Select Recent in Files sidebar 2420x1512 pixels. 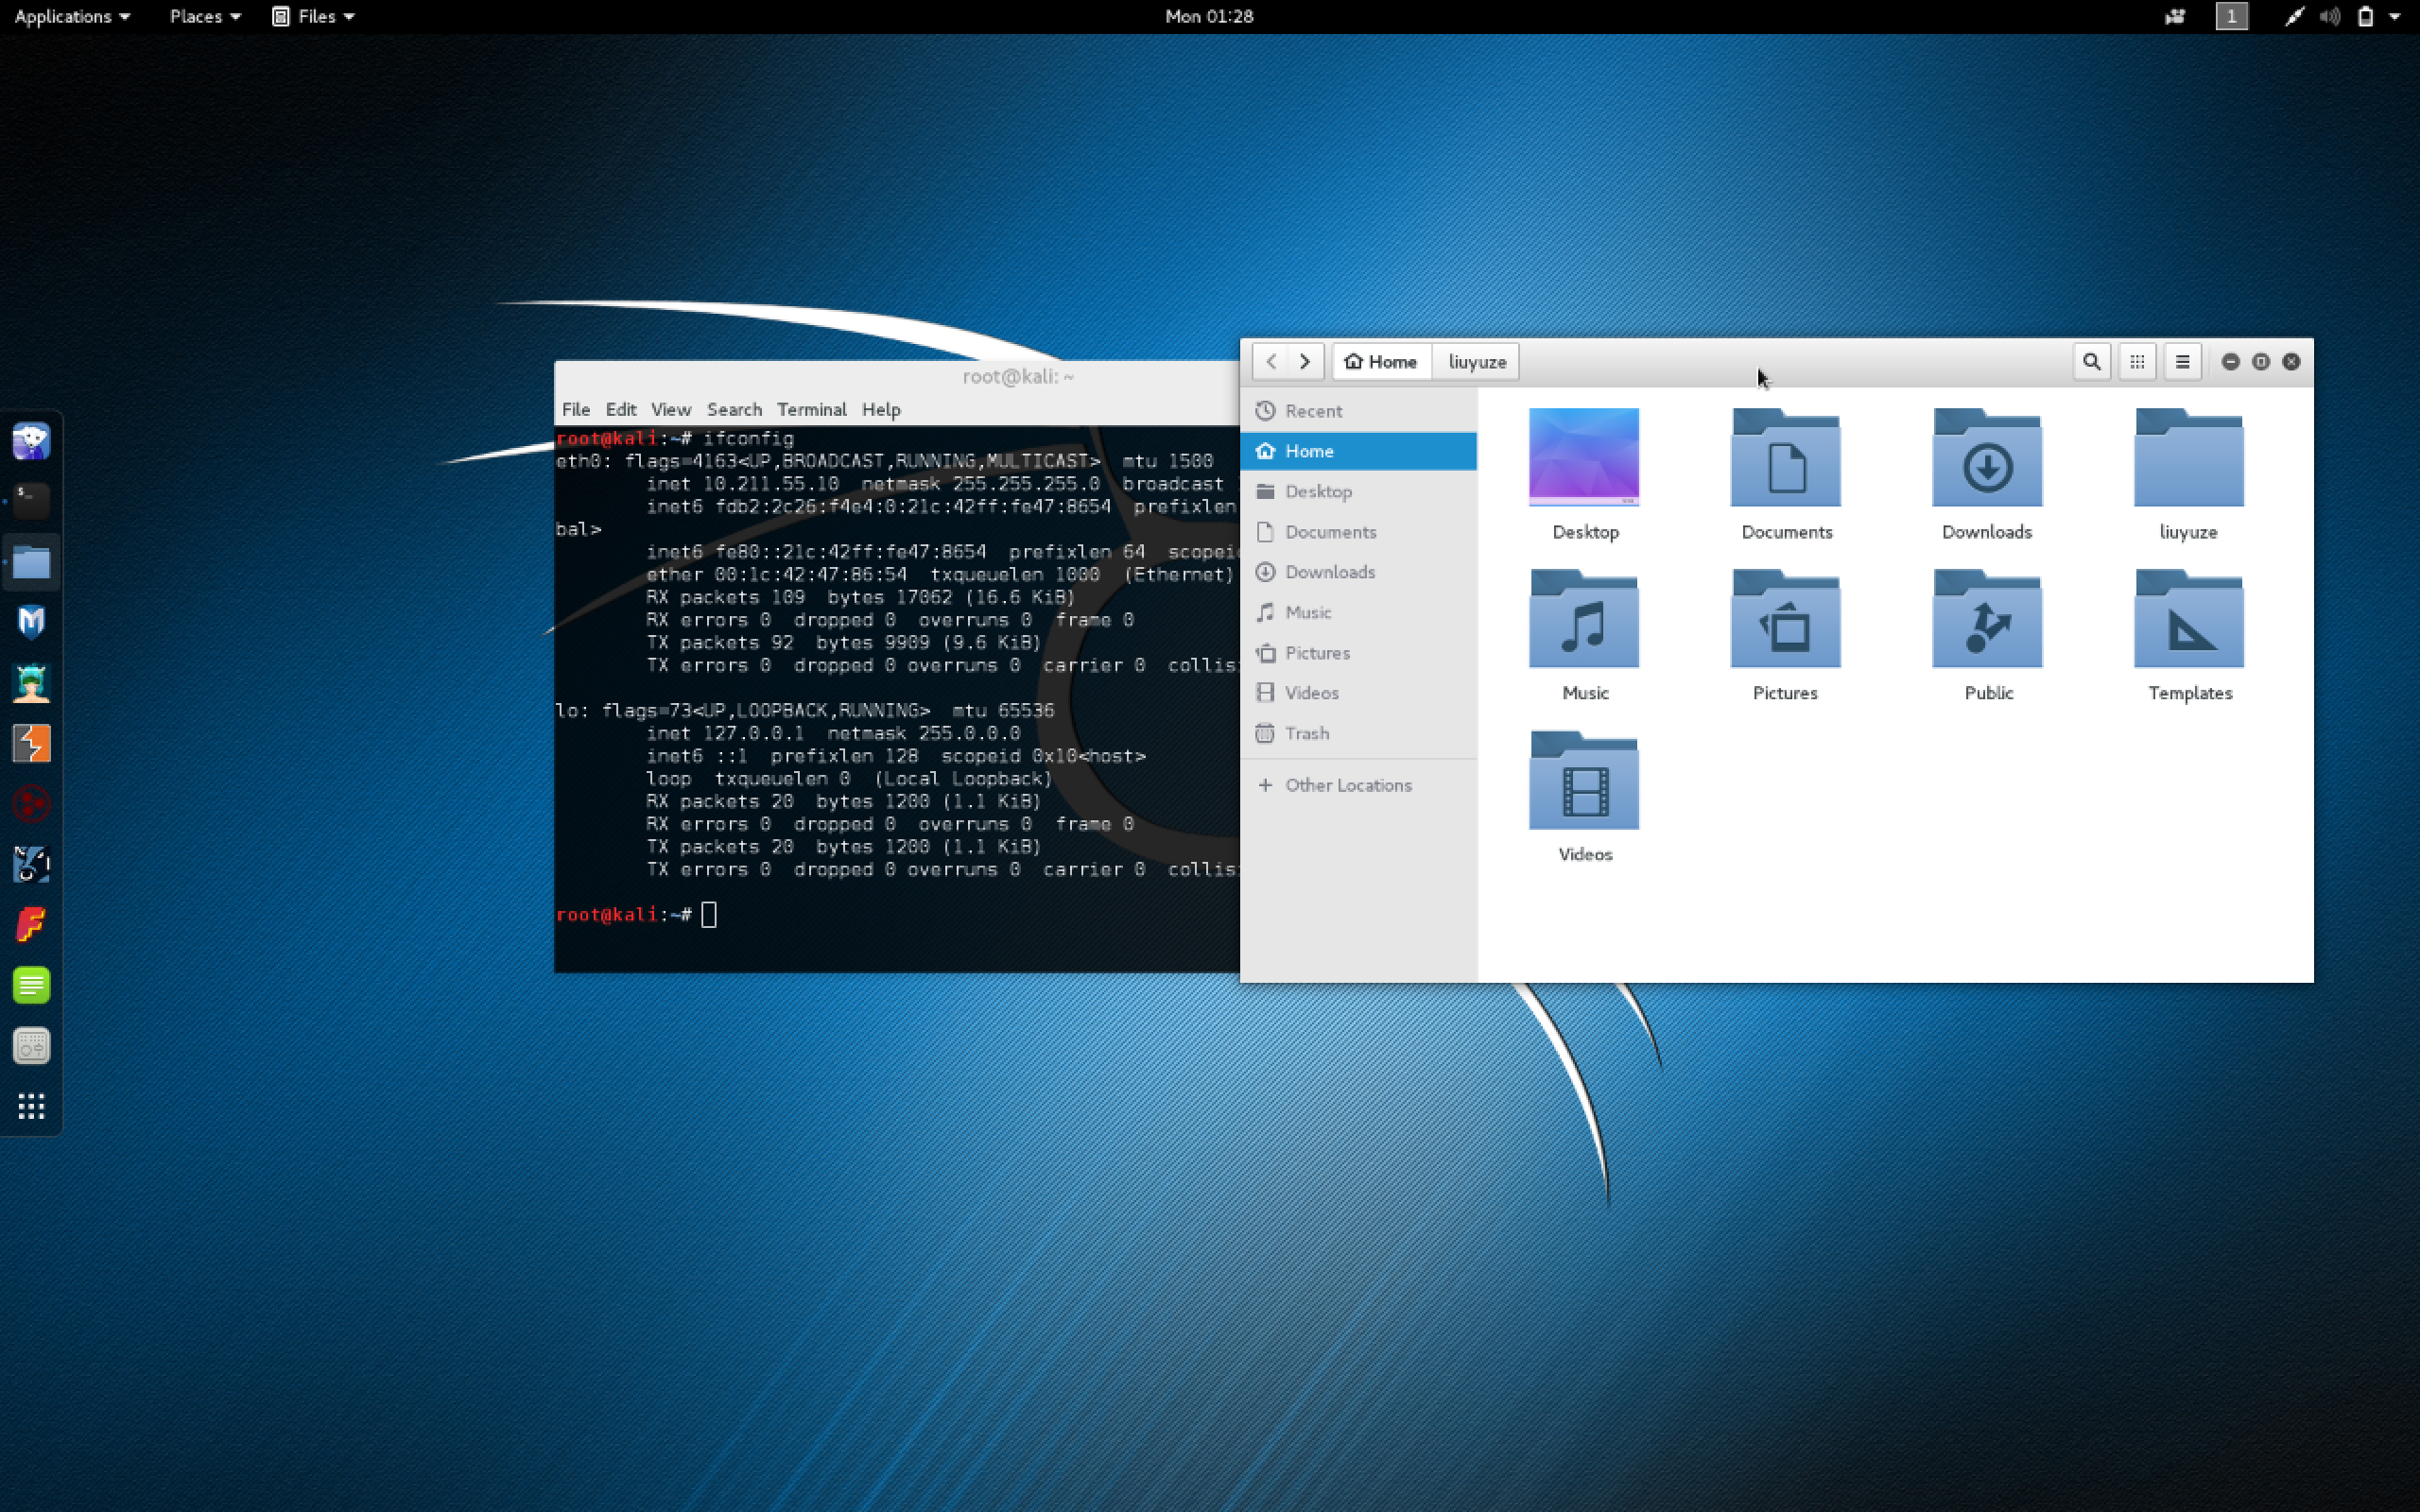pos(1358,411)
